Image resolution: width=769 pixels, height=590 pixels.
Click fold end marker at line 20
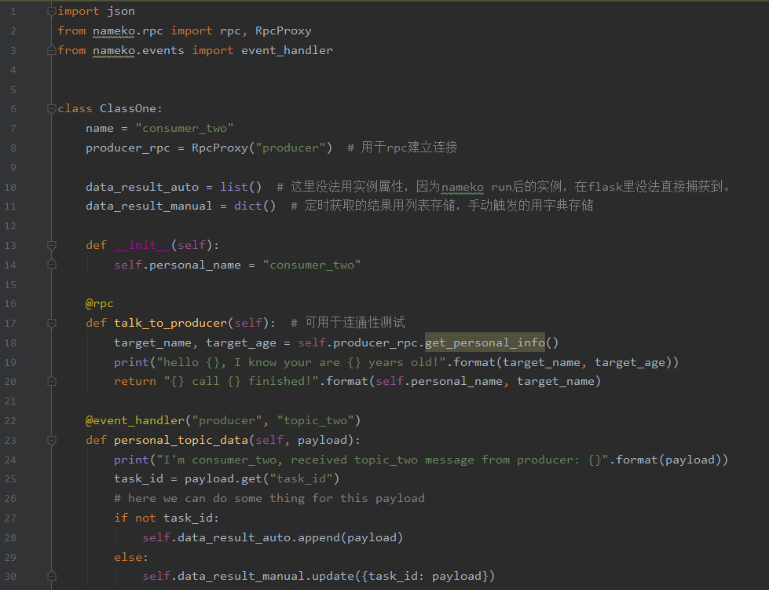[51, 381]
